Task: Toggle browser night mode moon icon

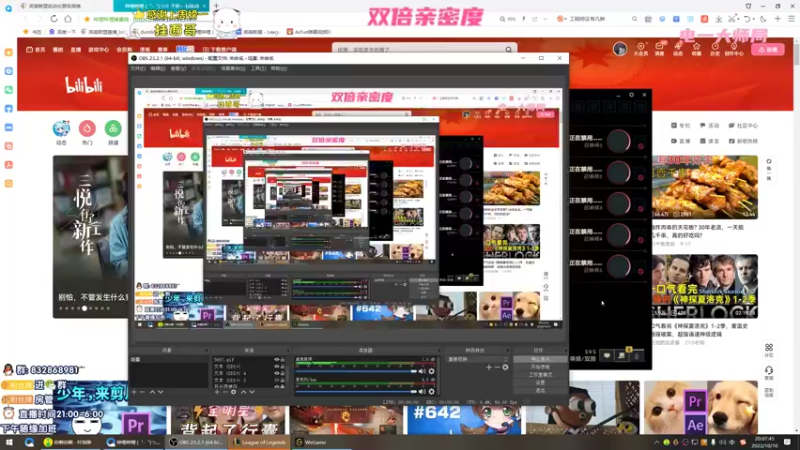Action: [x=763, y=19]
